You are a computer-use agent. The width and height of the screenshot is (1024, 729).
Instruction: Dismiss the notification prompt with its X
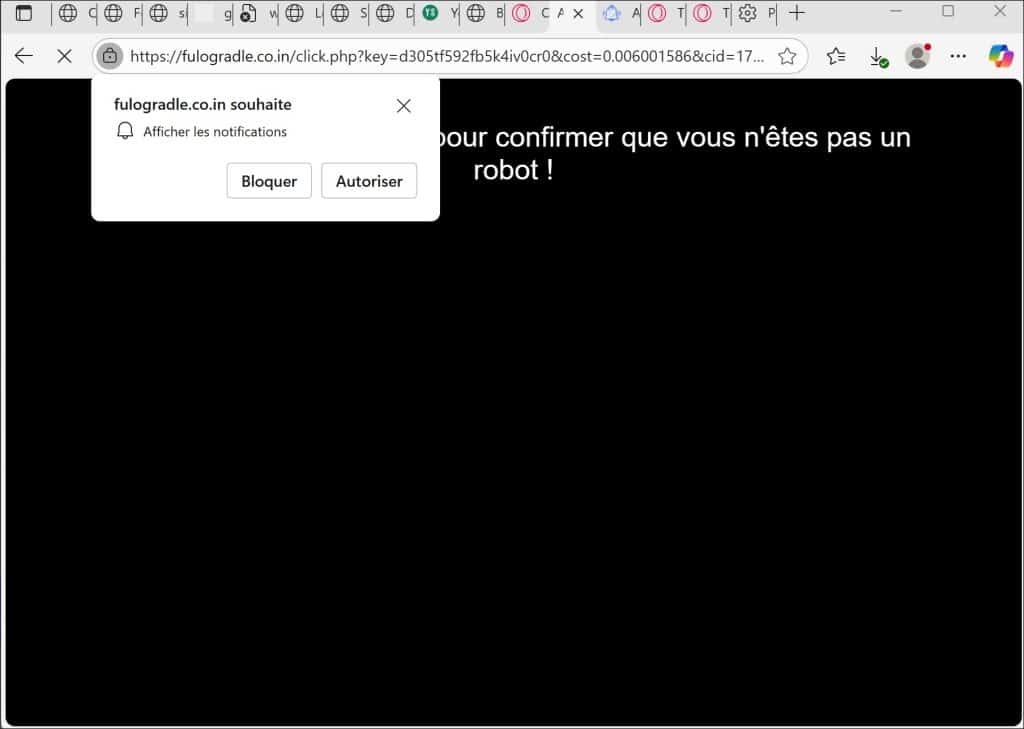coord(403,105)
